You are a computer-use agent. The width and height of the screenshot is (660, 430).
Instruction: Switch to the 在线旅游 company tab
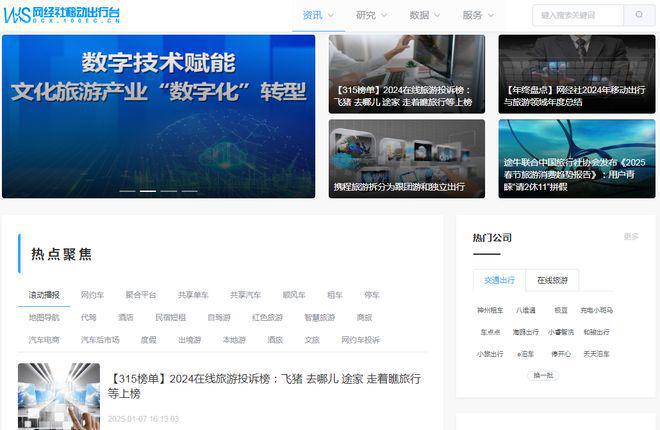552,280
